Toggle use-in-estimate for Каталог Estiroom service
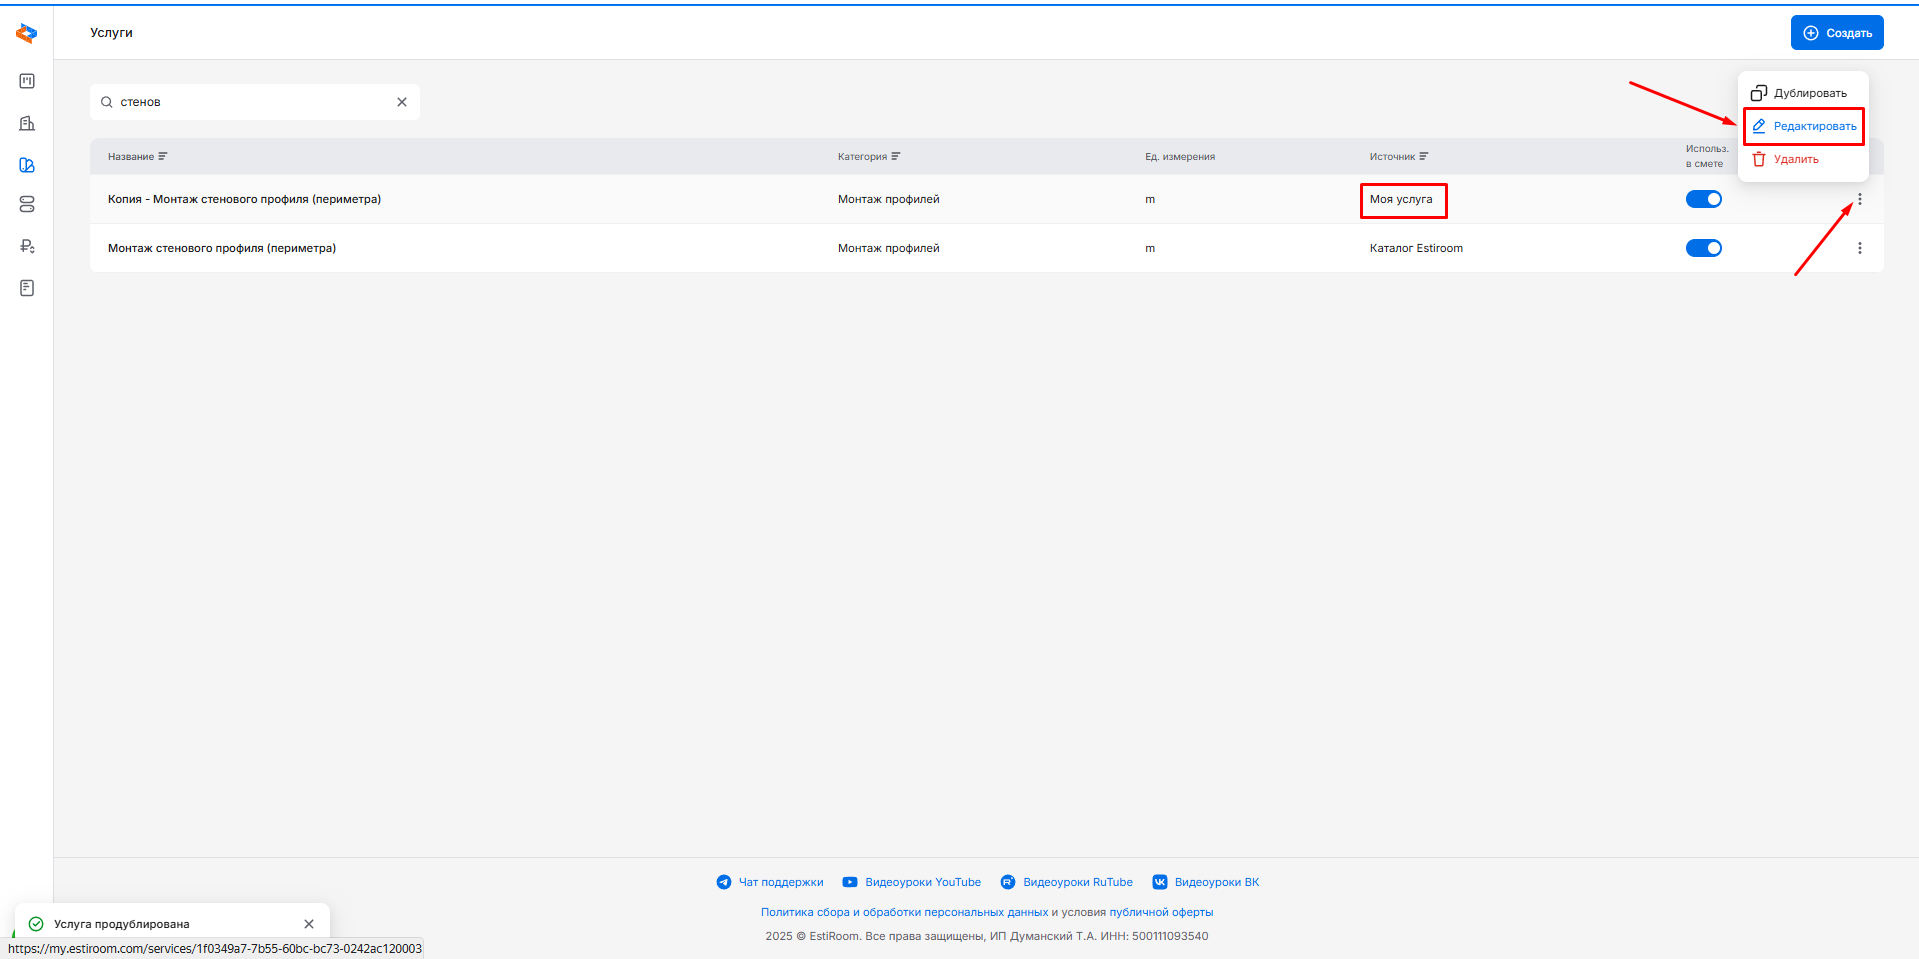The height and width of the screenshot is (959, 1919). 1703,248
